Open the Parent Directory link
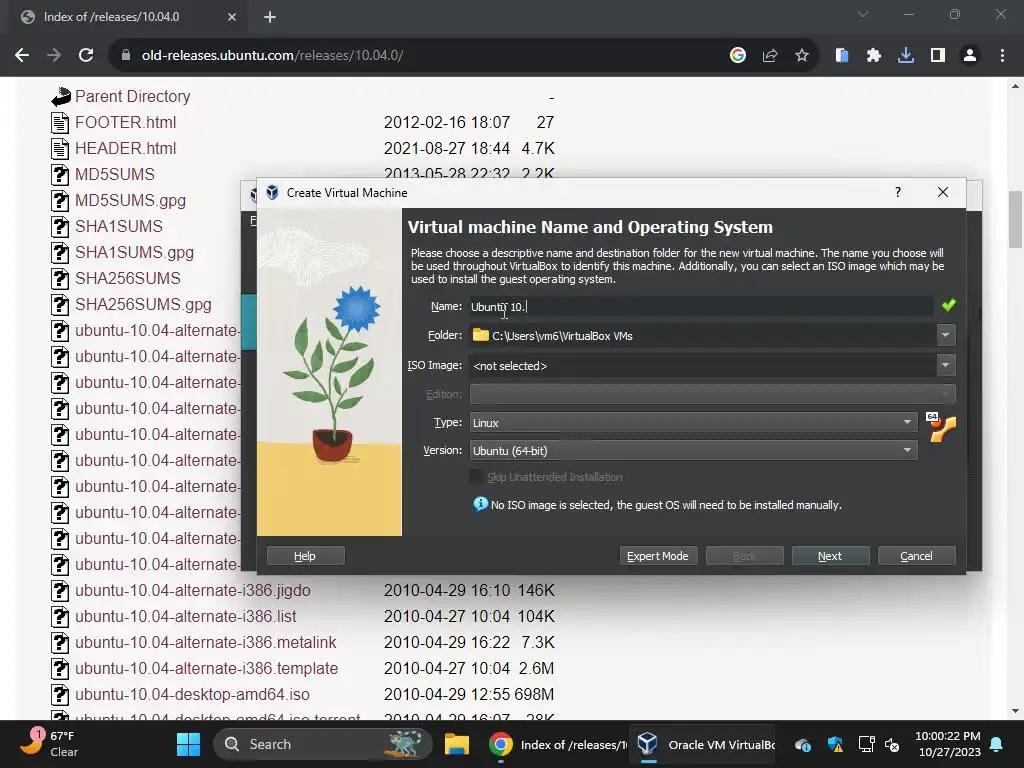Viewport: 1024px width, 768px height. click(133, 97)
